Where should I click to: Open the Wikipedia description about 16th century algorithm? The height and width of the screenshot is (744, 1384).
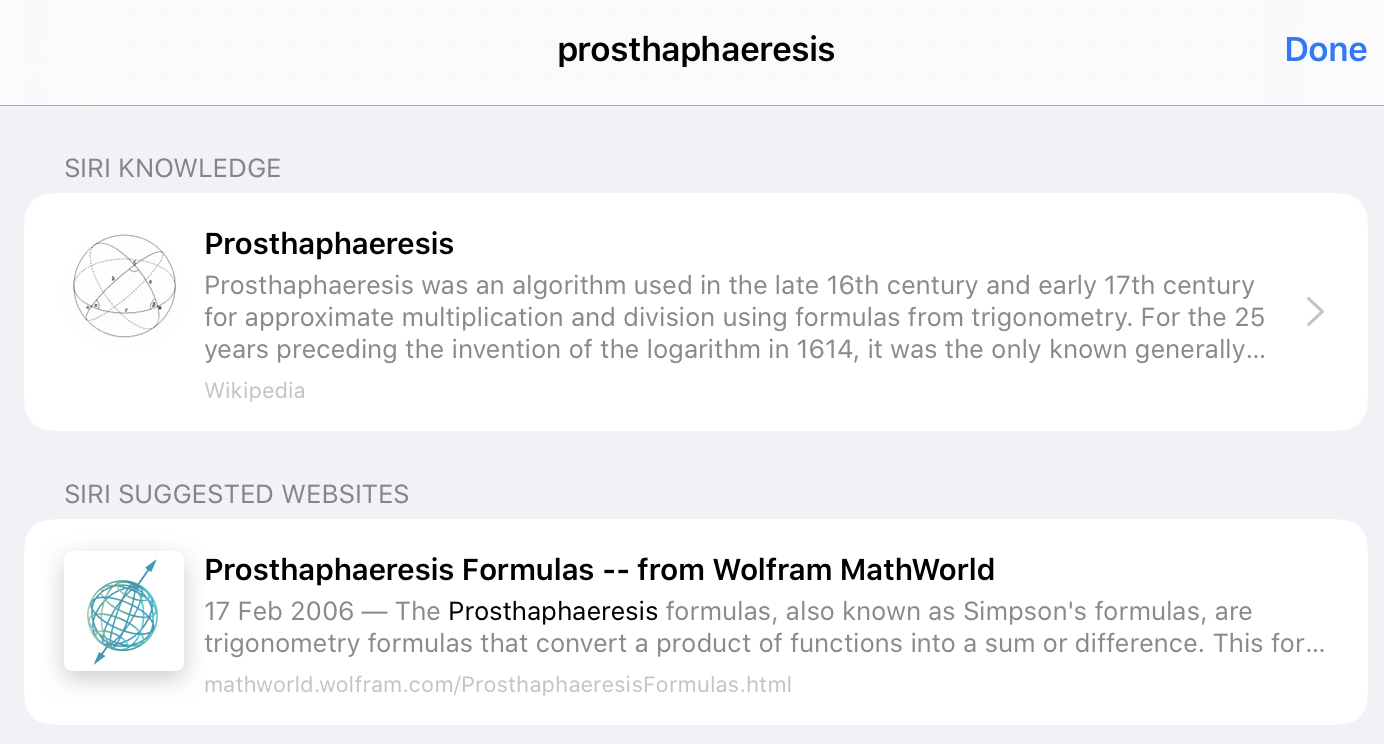click(x=735, y=317)
